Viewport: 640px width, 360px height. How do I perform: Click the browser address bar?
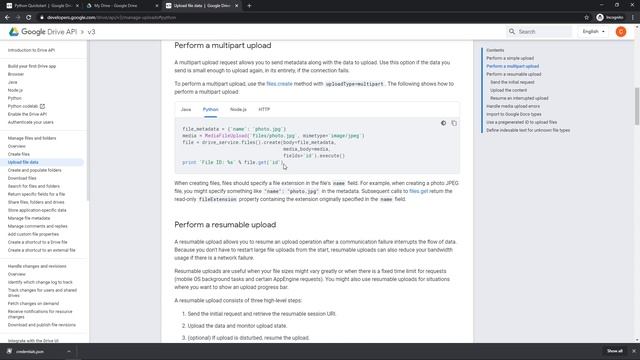[x=310, y=18]
